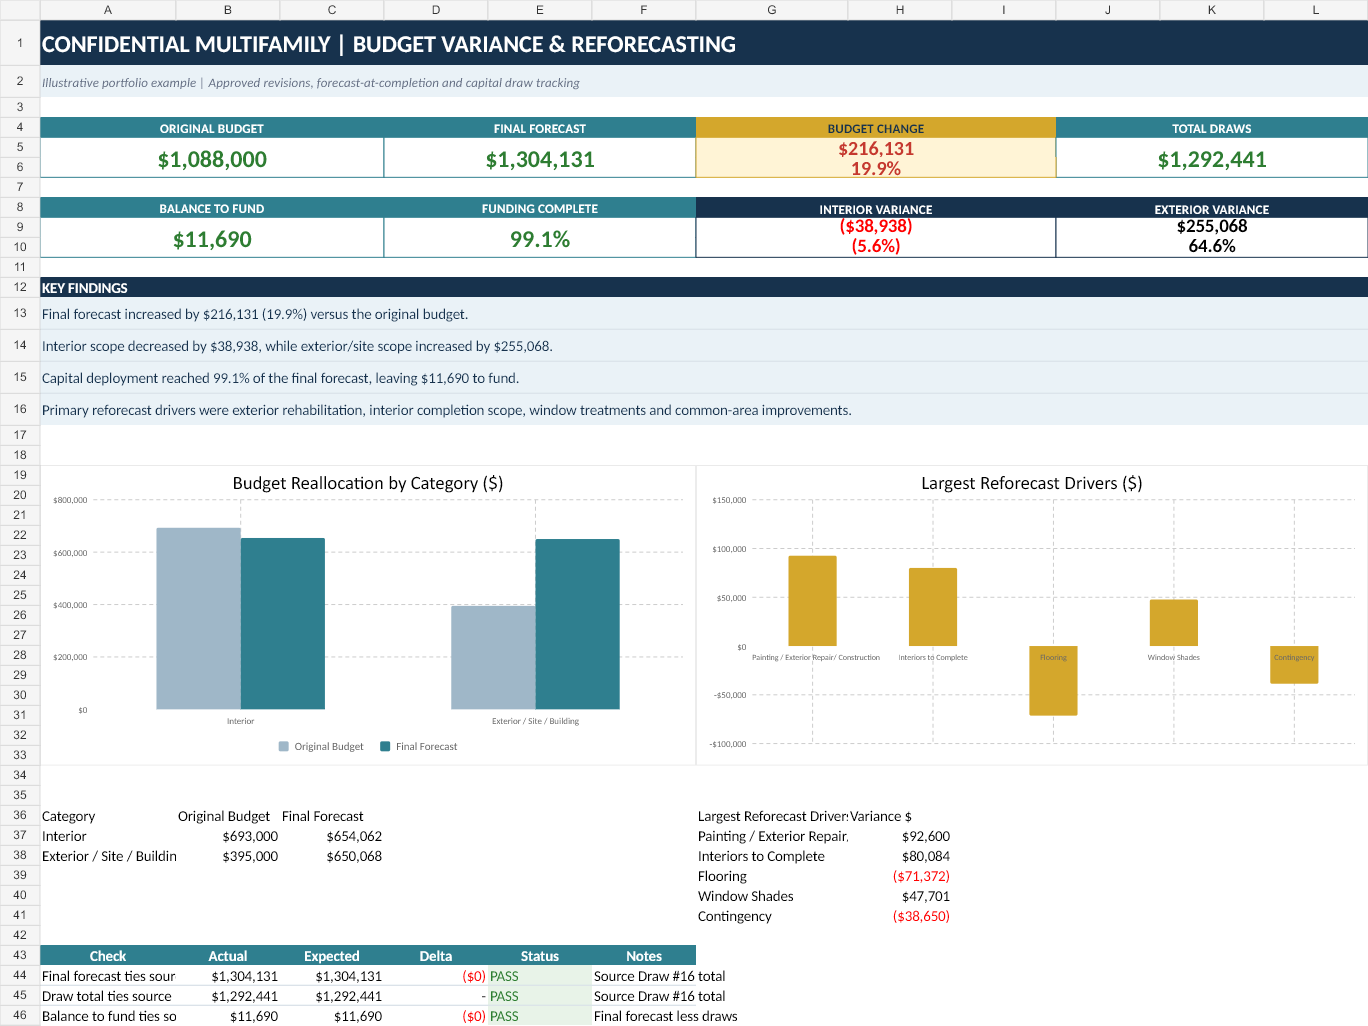
Task: Select the Exterior Original Budget gray bar
Action: tap(493, 657)
